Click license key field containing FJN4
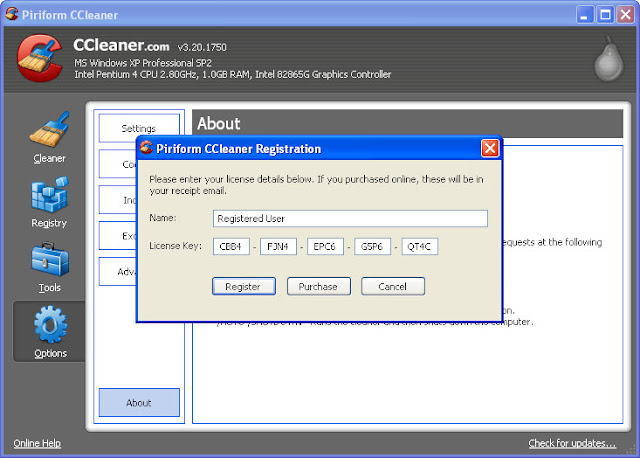 278,247
